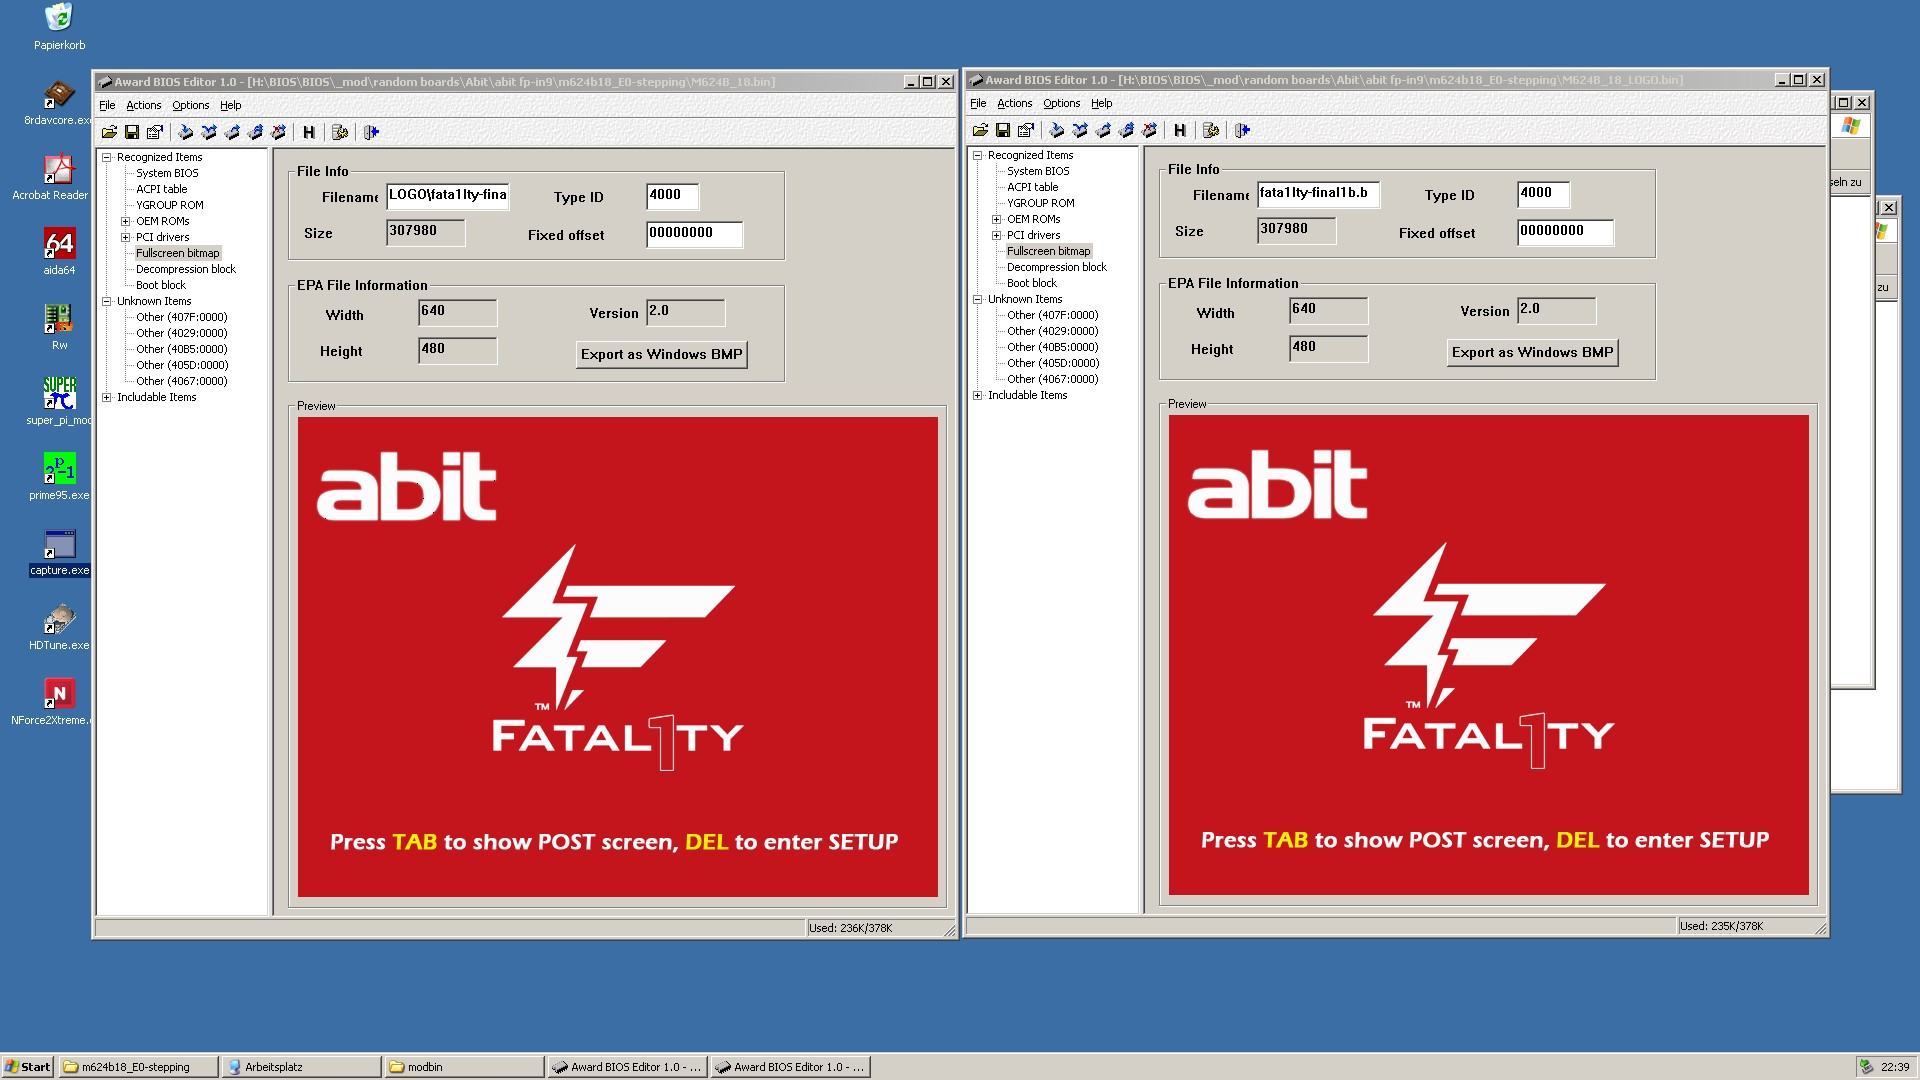Viewport: 1920px width, 1080px height.
Task: Click the Start button on the taskbar
Action: click(x=28, y=1067)
